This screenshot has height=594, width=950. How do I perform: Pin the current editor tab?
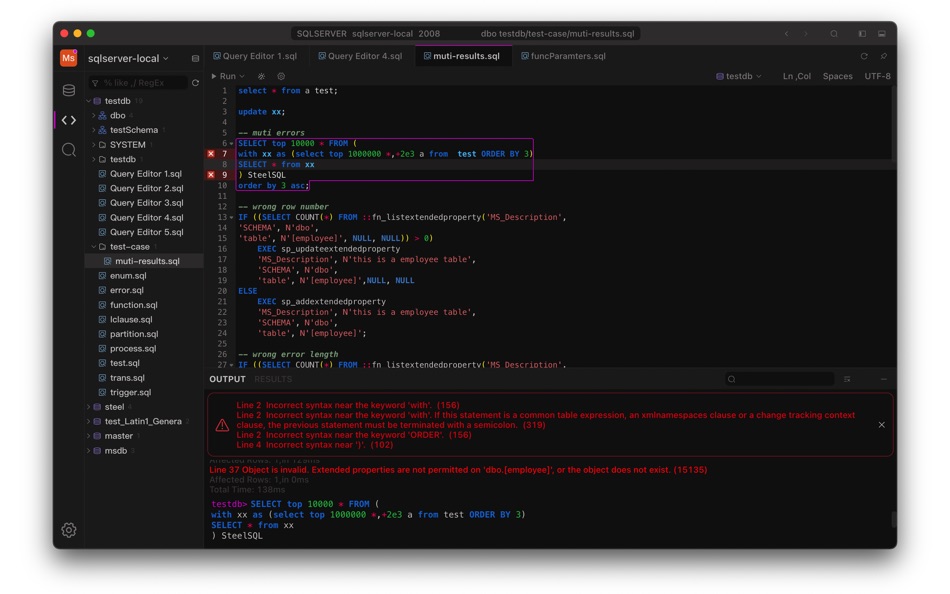(883, 56)
